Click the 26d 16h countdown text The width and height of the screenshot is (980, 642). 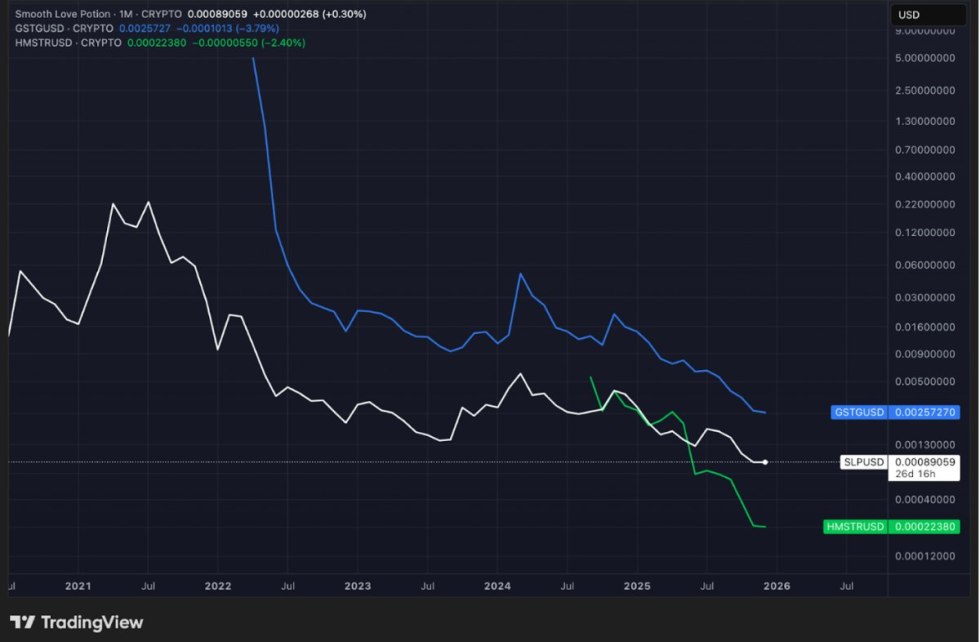click(x=916, y=474)
